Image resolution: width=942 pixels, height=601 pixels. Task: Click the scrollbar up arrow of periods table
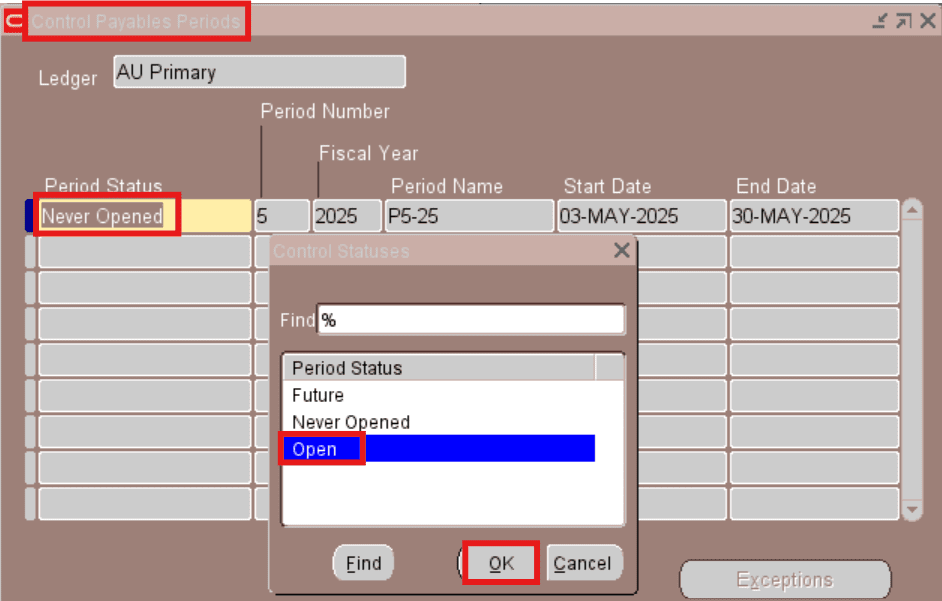pos(912,210)
